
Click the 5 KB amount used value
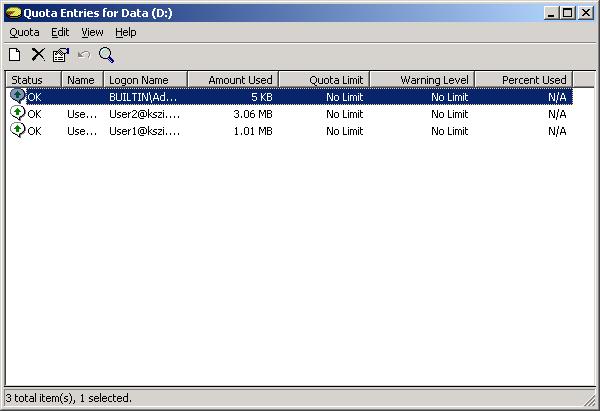pos(262,97)
